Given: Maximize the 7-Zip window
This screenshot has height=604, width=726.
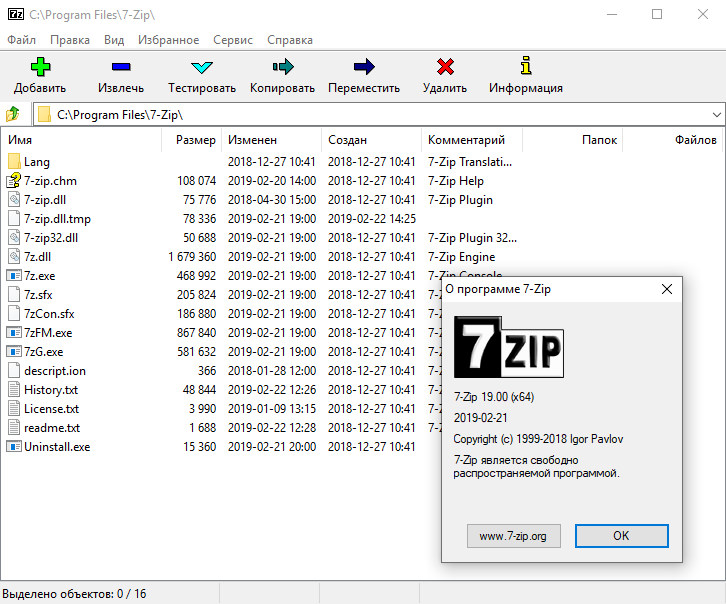Looking at the screenshot, I should 657,14.
